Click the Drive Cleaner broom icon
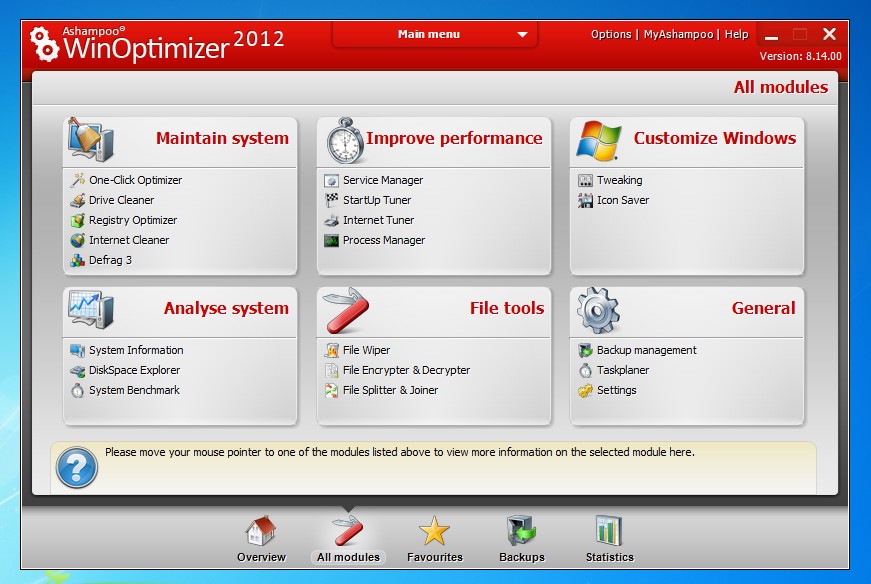This screenshot has width=871, height=584. (78, 200)
